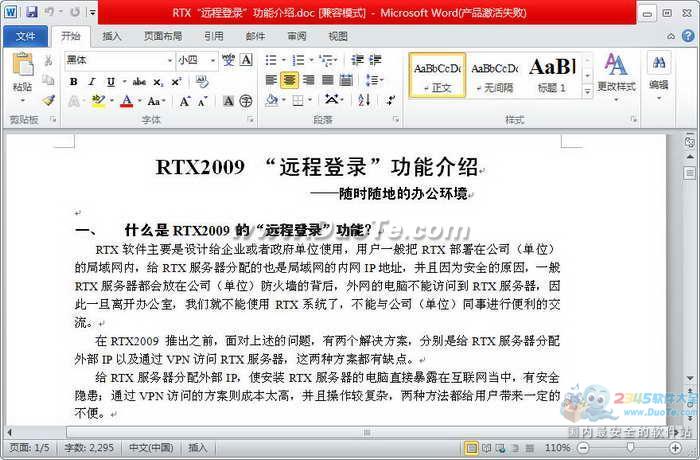Insert bullet list
The image size is (700, 460).
(271, 60)
